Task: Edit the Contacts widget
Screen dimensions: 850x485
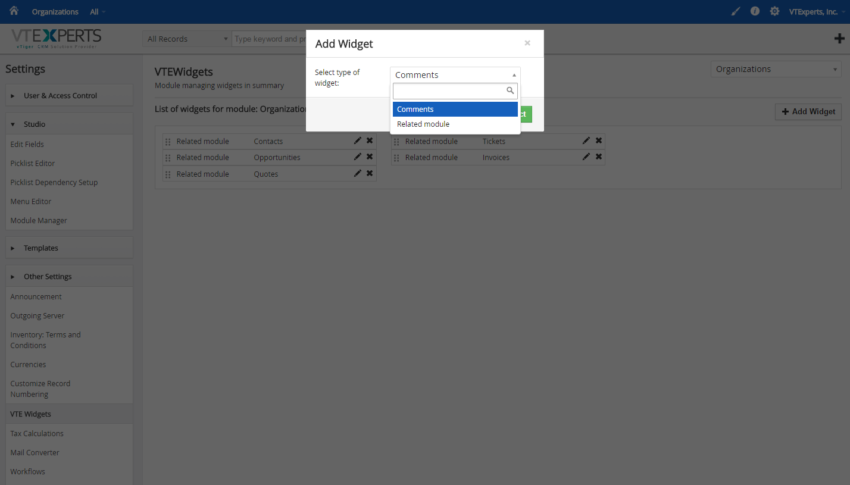Action: click(357, 140)
